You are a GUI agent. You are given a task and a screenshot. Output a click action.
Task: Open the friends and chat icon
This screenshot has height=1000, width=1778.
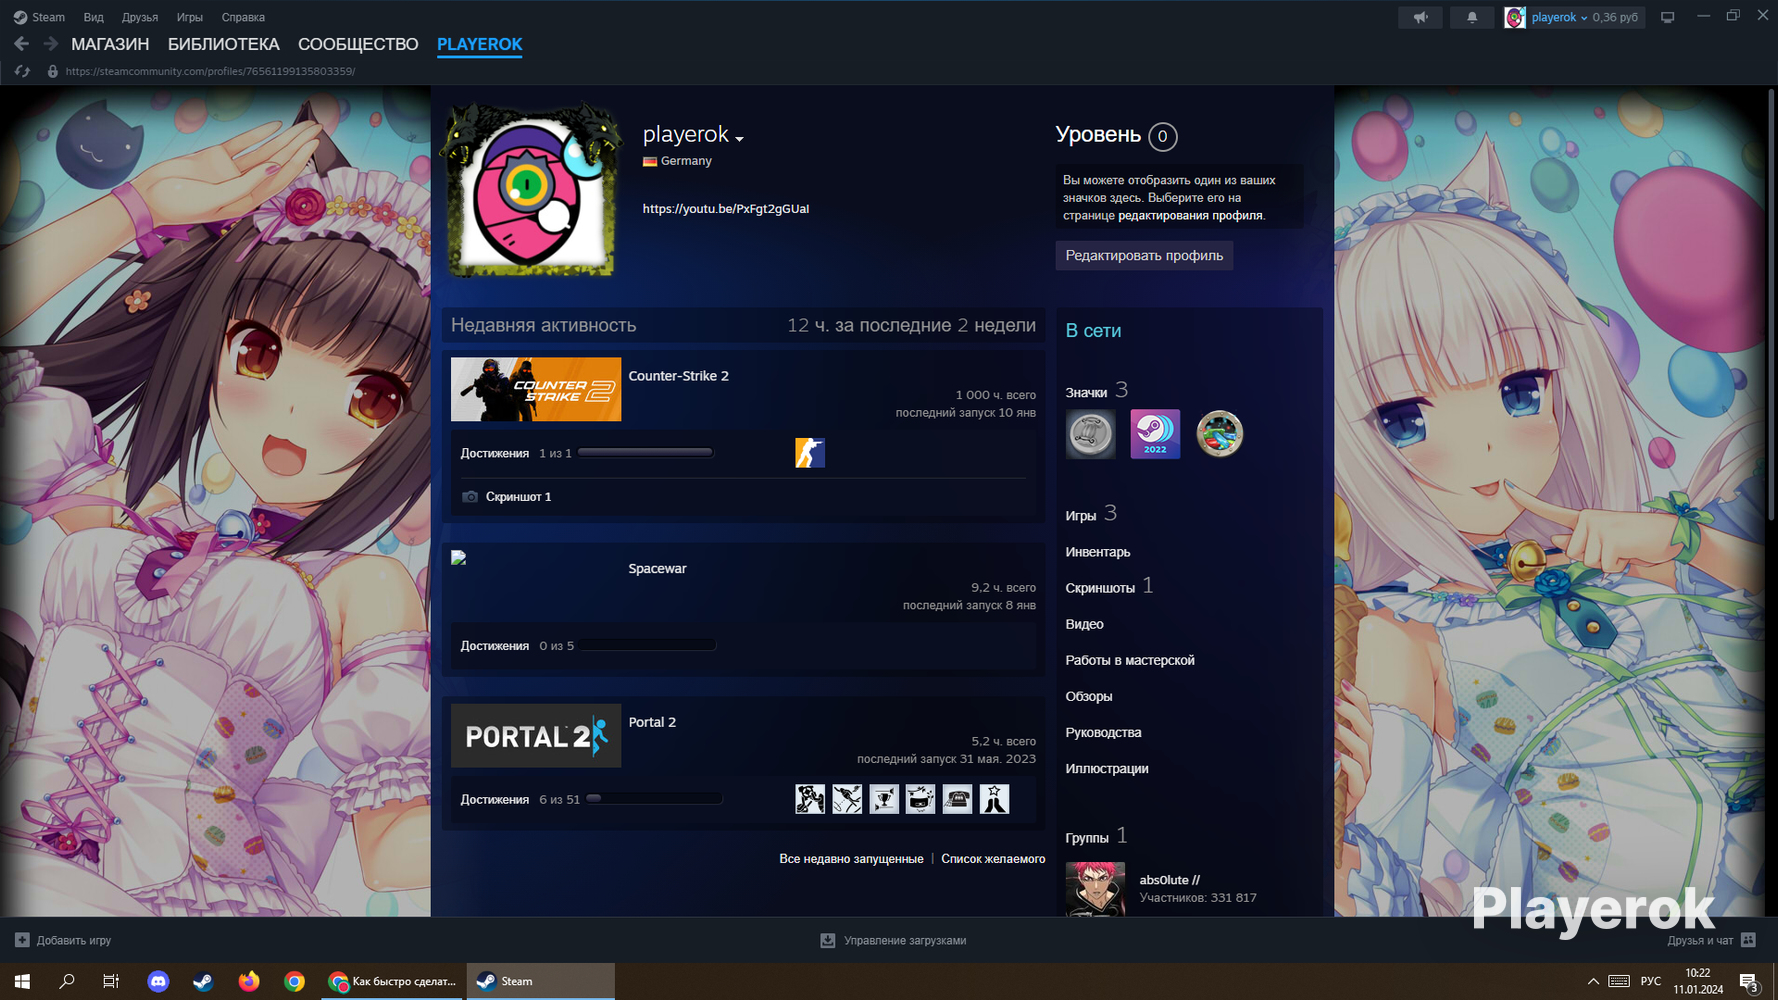[x=1748, y=940]
